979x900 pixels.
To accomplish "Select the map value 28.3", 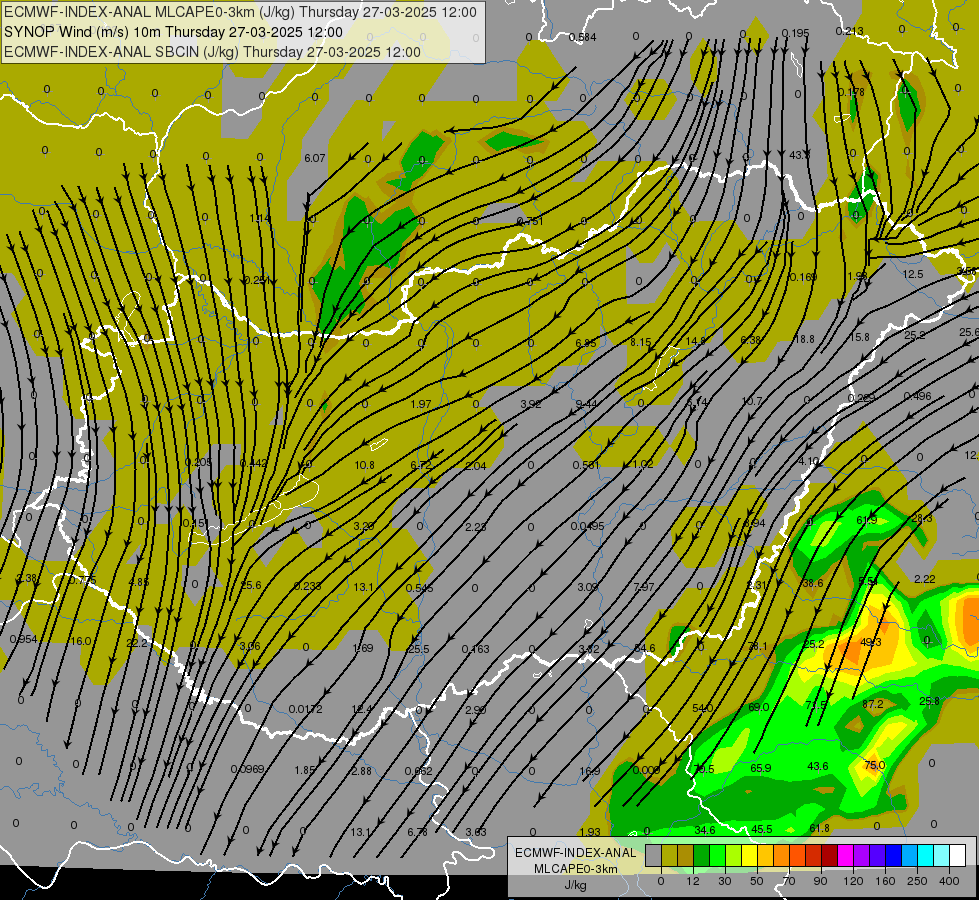I will pyautogui.click(x=922, y=518).
